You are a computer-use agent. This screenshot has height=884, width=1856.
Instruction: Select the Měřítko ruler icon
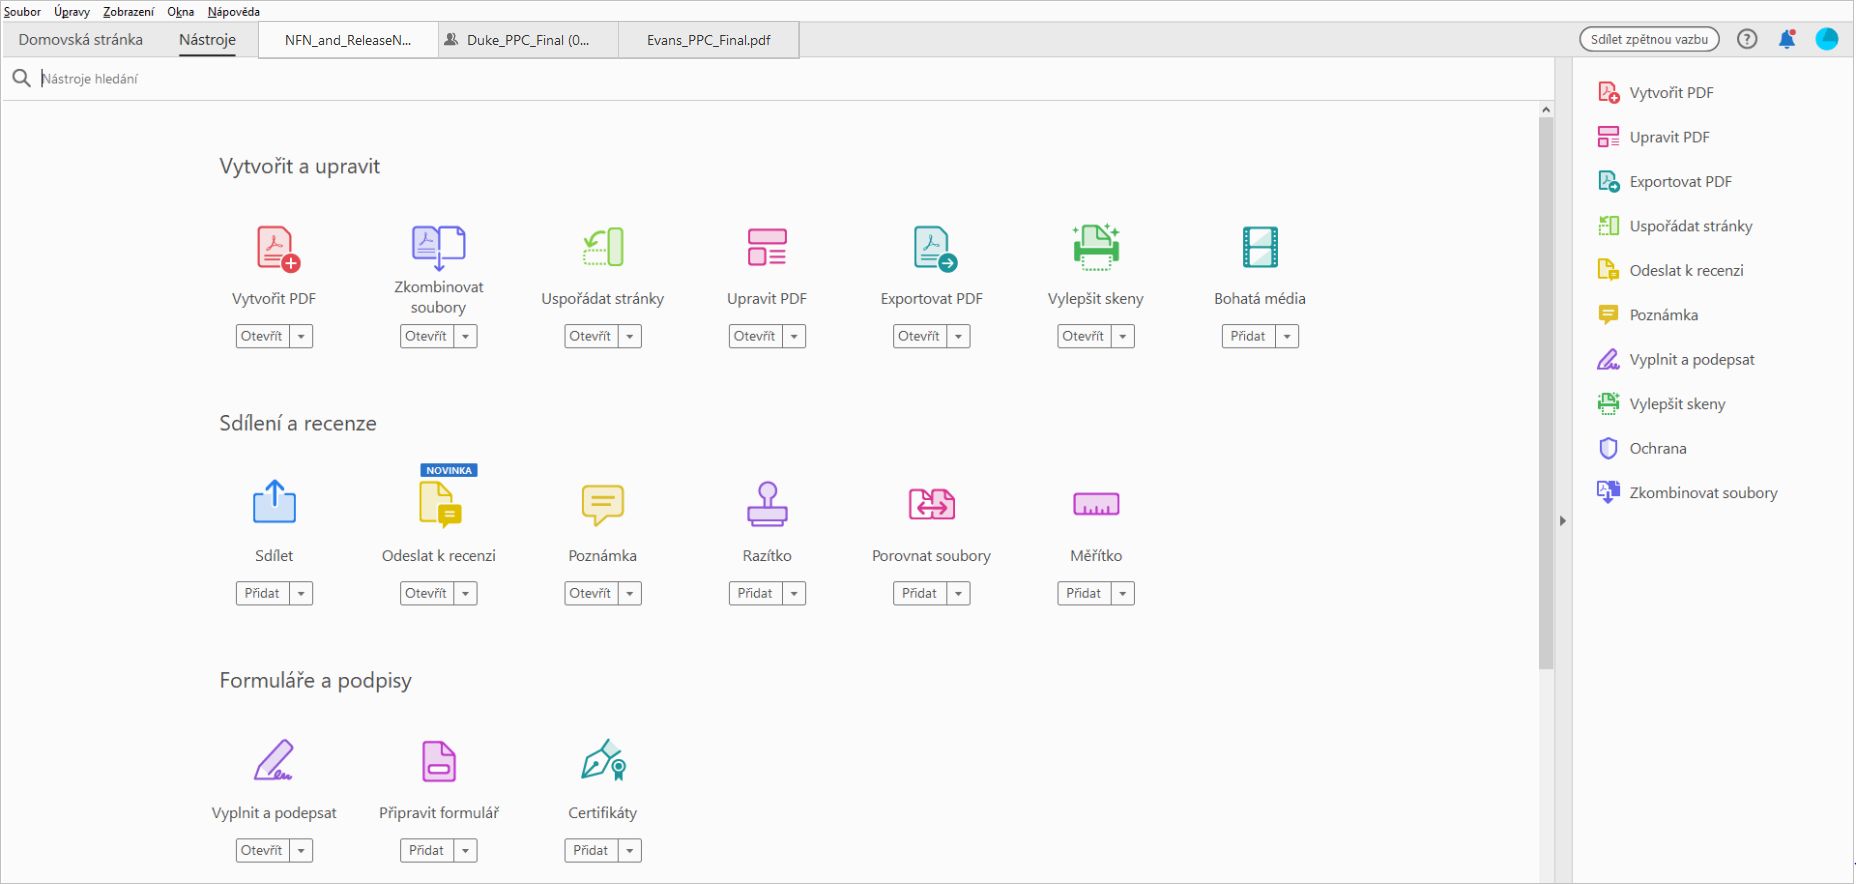coord(1096,504)
